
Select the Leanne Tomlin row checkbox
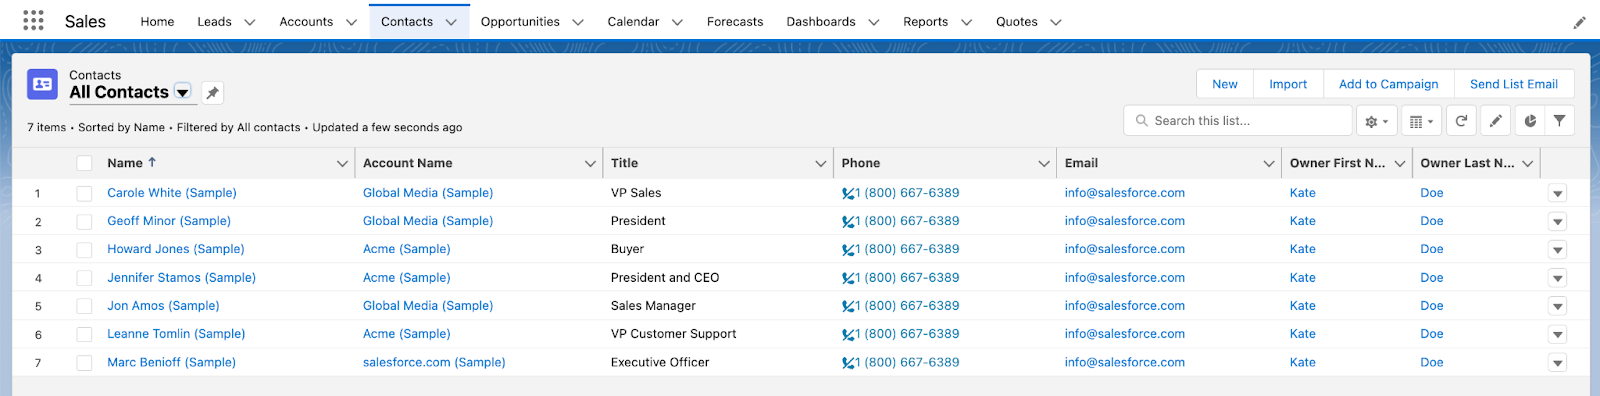click(84, 334)
